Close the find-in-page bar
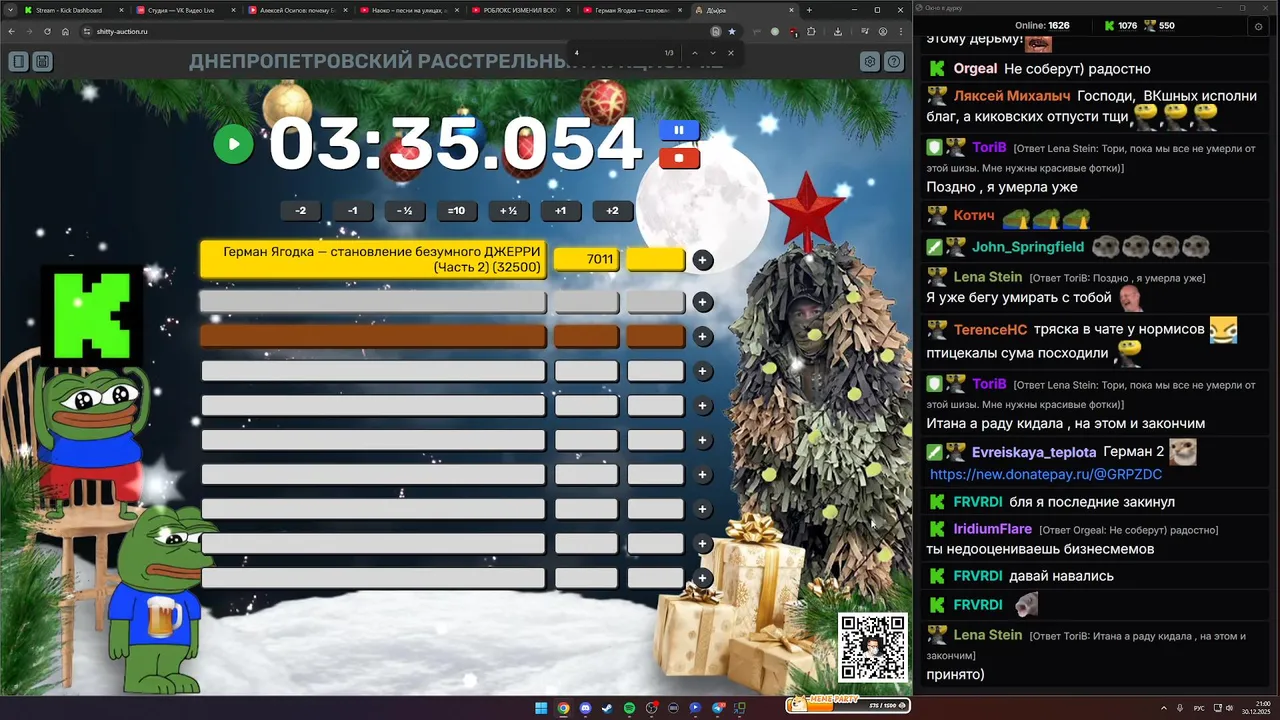 731,53
